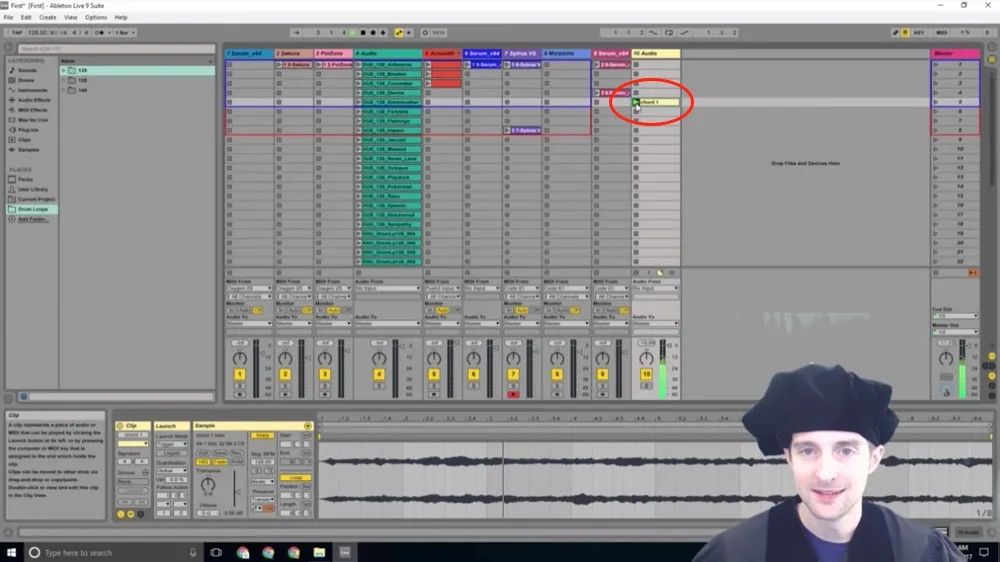This screenshot has height=562, width=1000.
Task: Click the transport Stop button
Action: coord(363,33)
